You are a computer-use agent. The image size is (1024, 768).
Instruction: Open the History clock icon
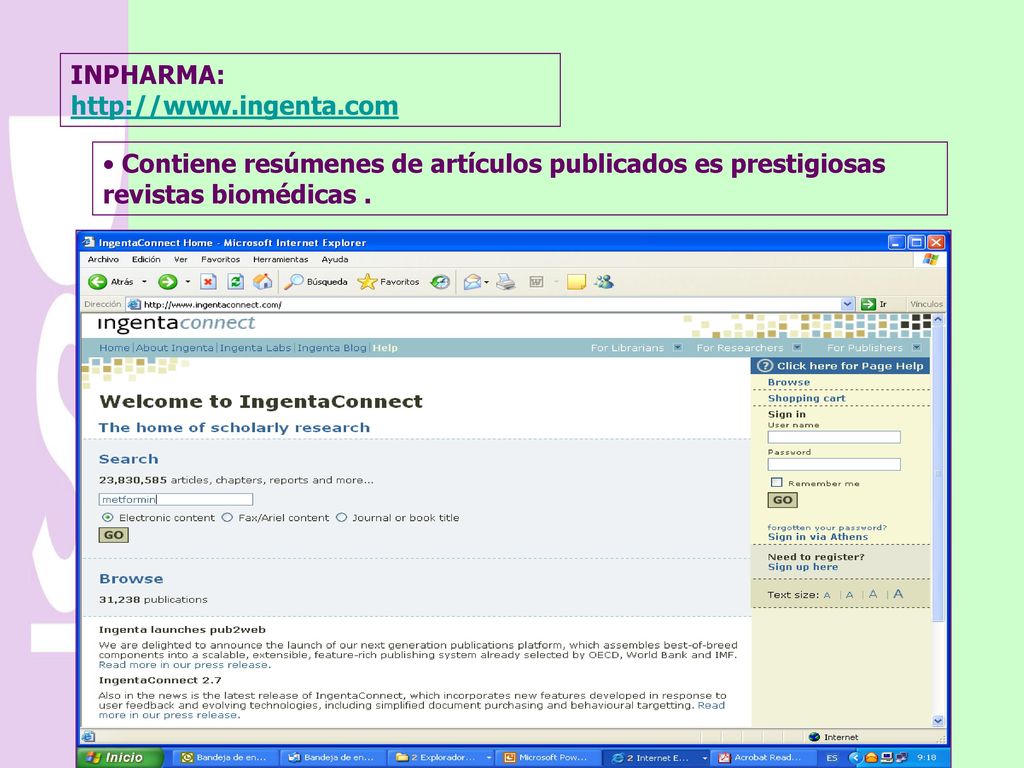tap(440, 281)
